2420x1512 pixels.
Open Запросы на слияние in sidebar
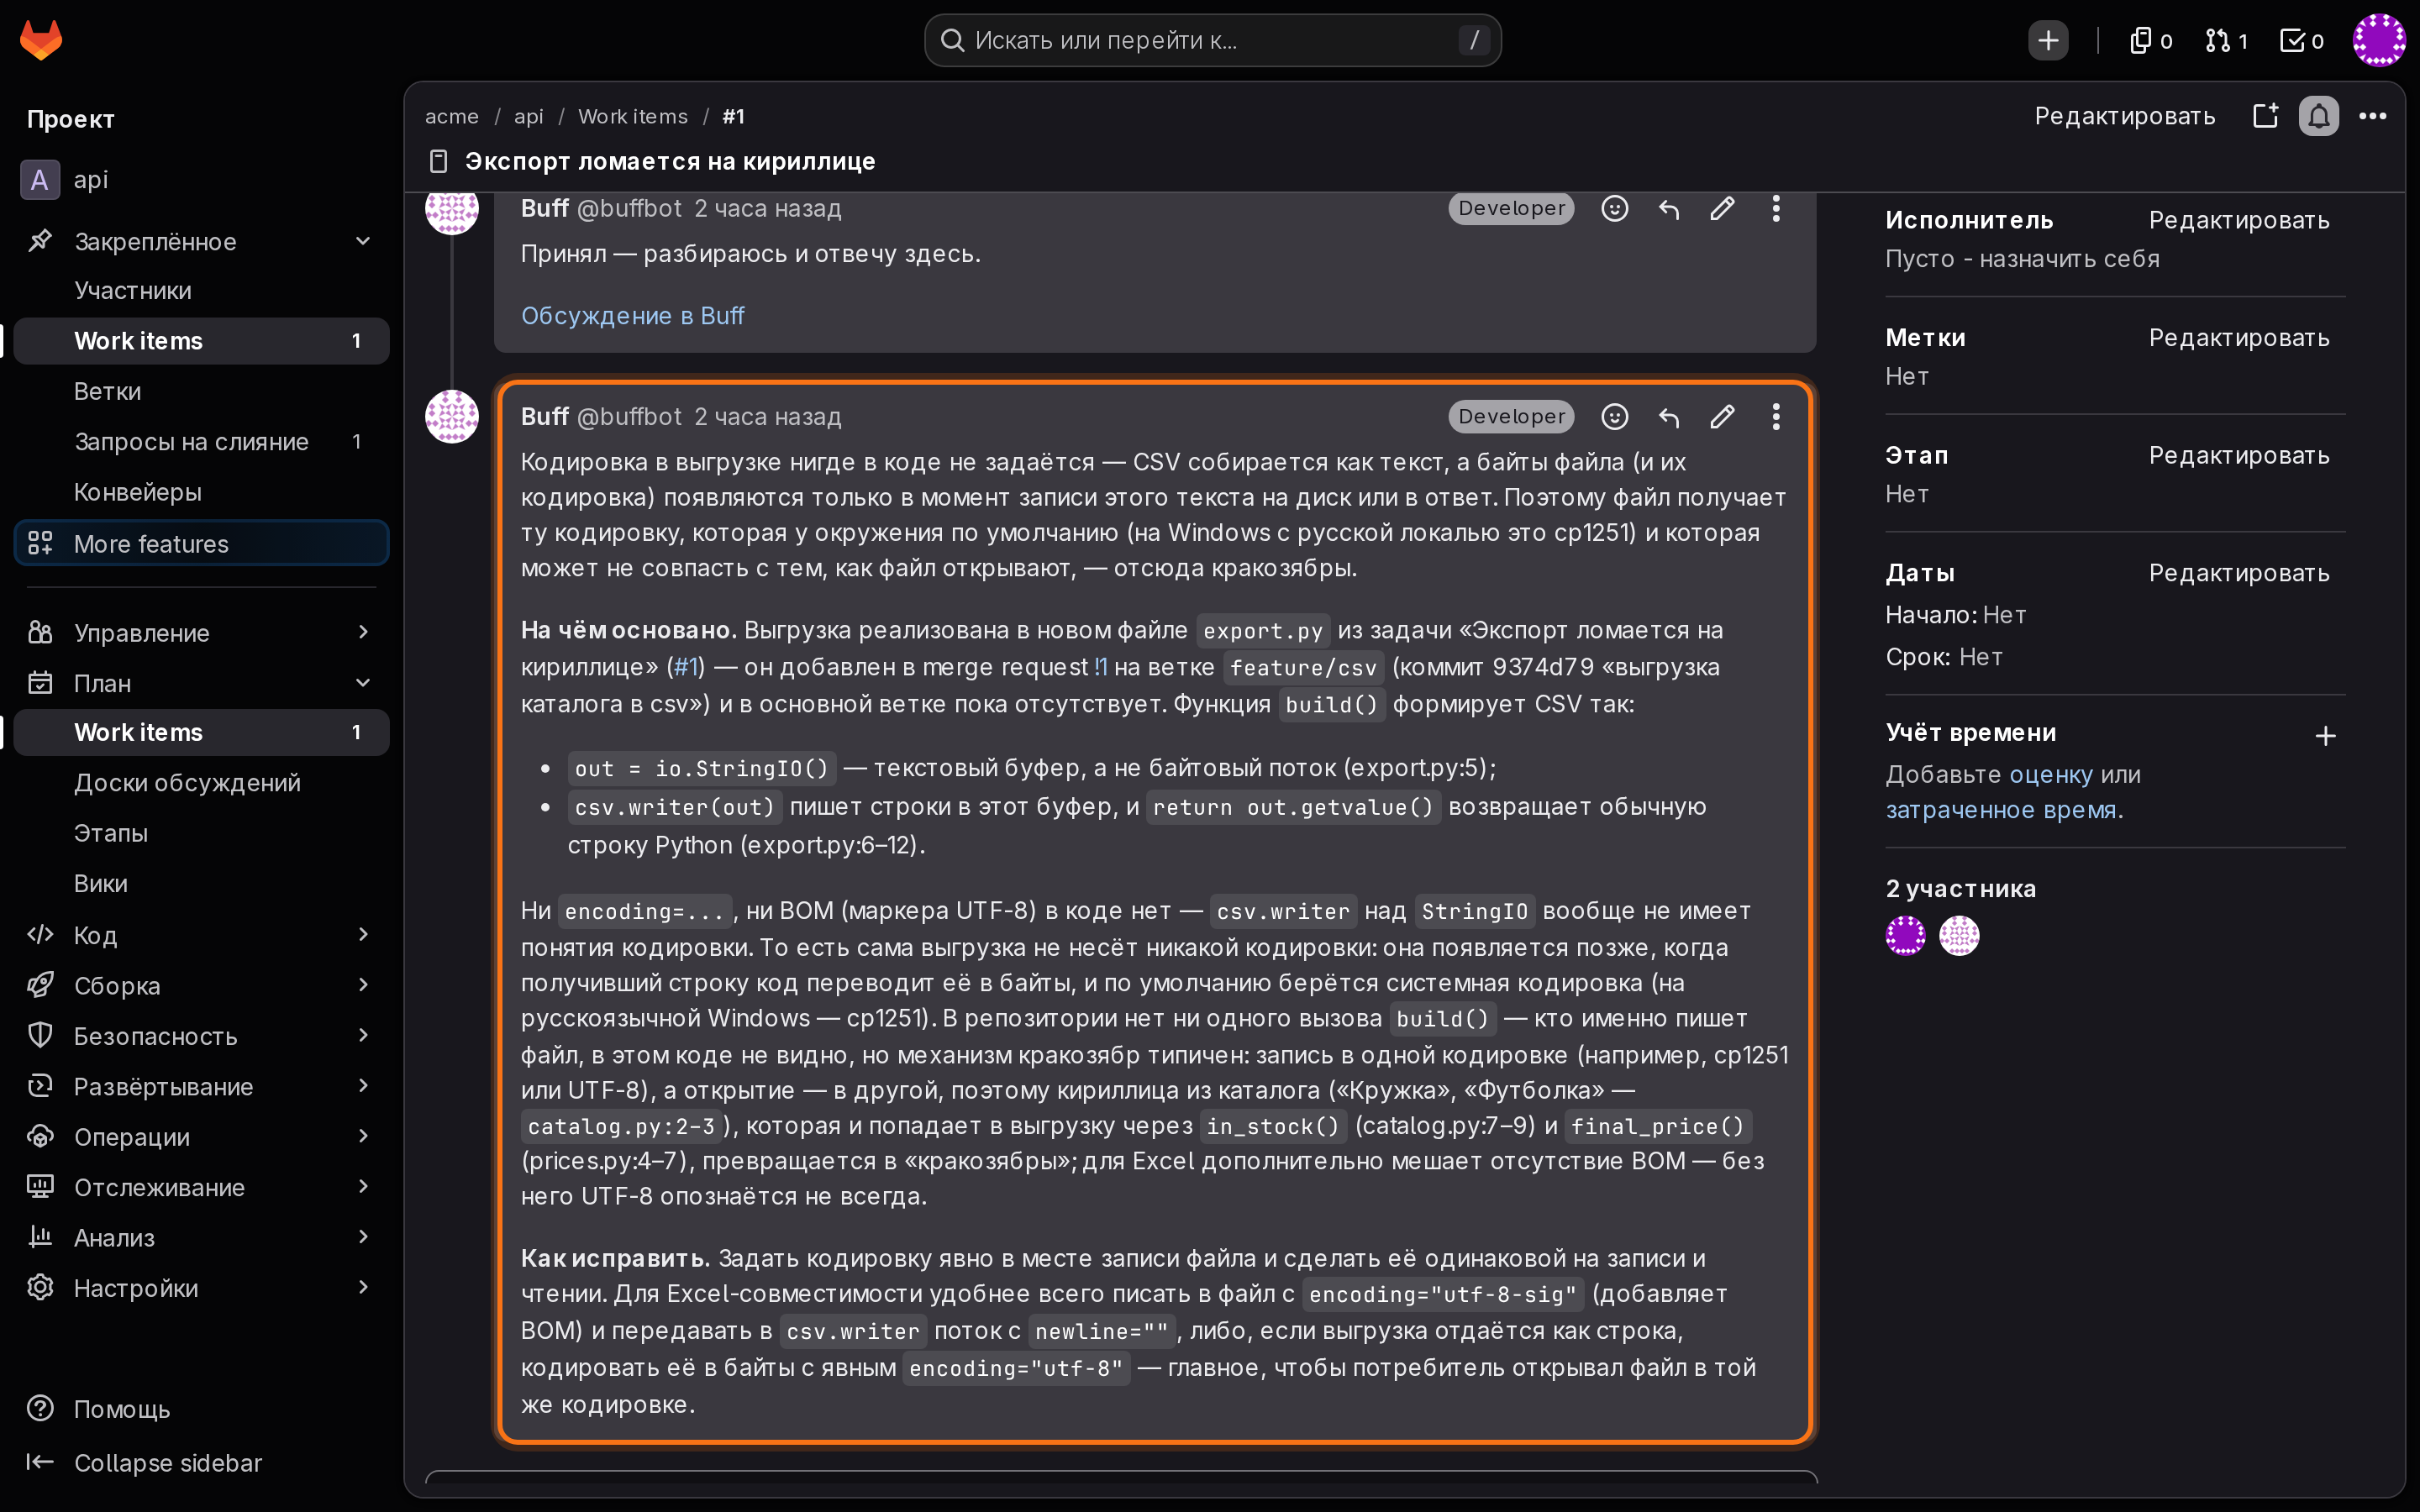point(202,442)
